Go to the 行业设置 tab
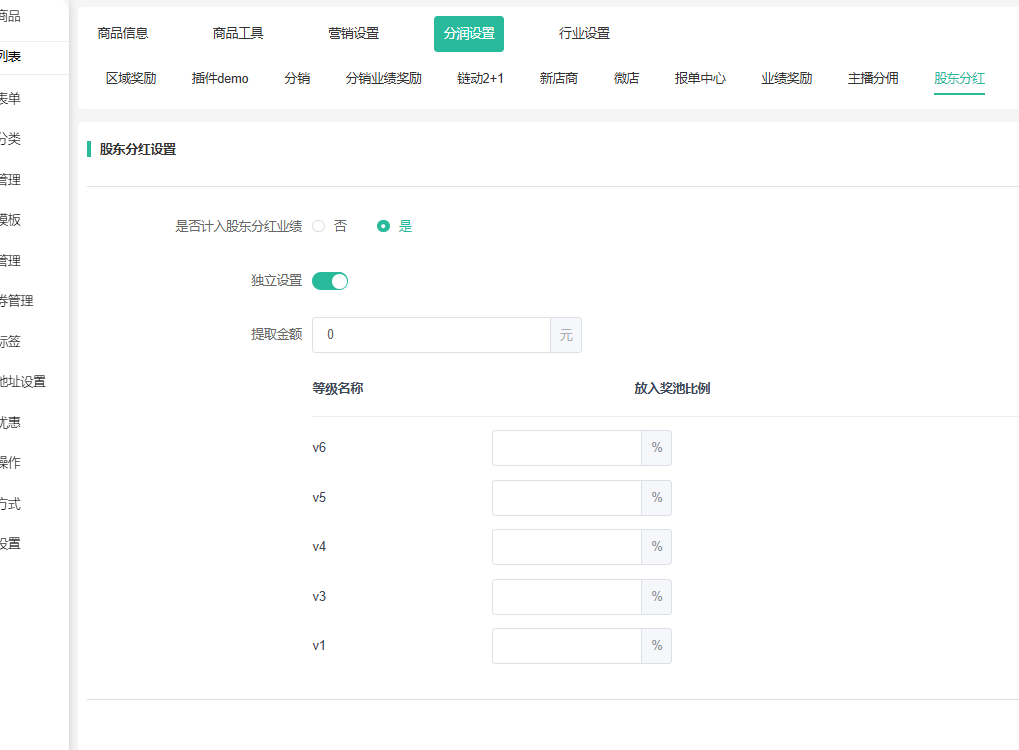This screenshot has width=1019, height=750. pos(584,33)
